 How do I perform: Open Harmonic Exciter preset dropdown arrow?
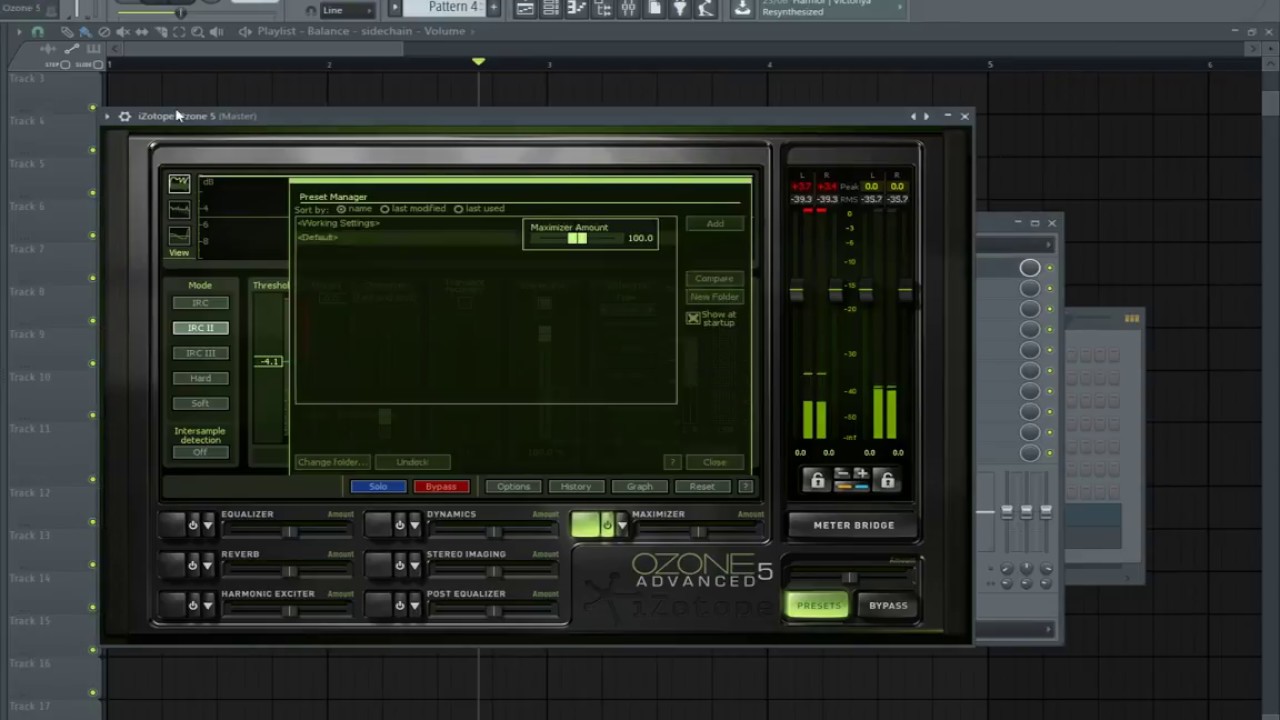click(x=208, y=605)
